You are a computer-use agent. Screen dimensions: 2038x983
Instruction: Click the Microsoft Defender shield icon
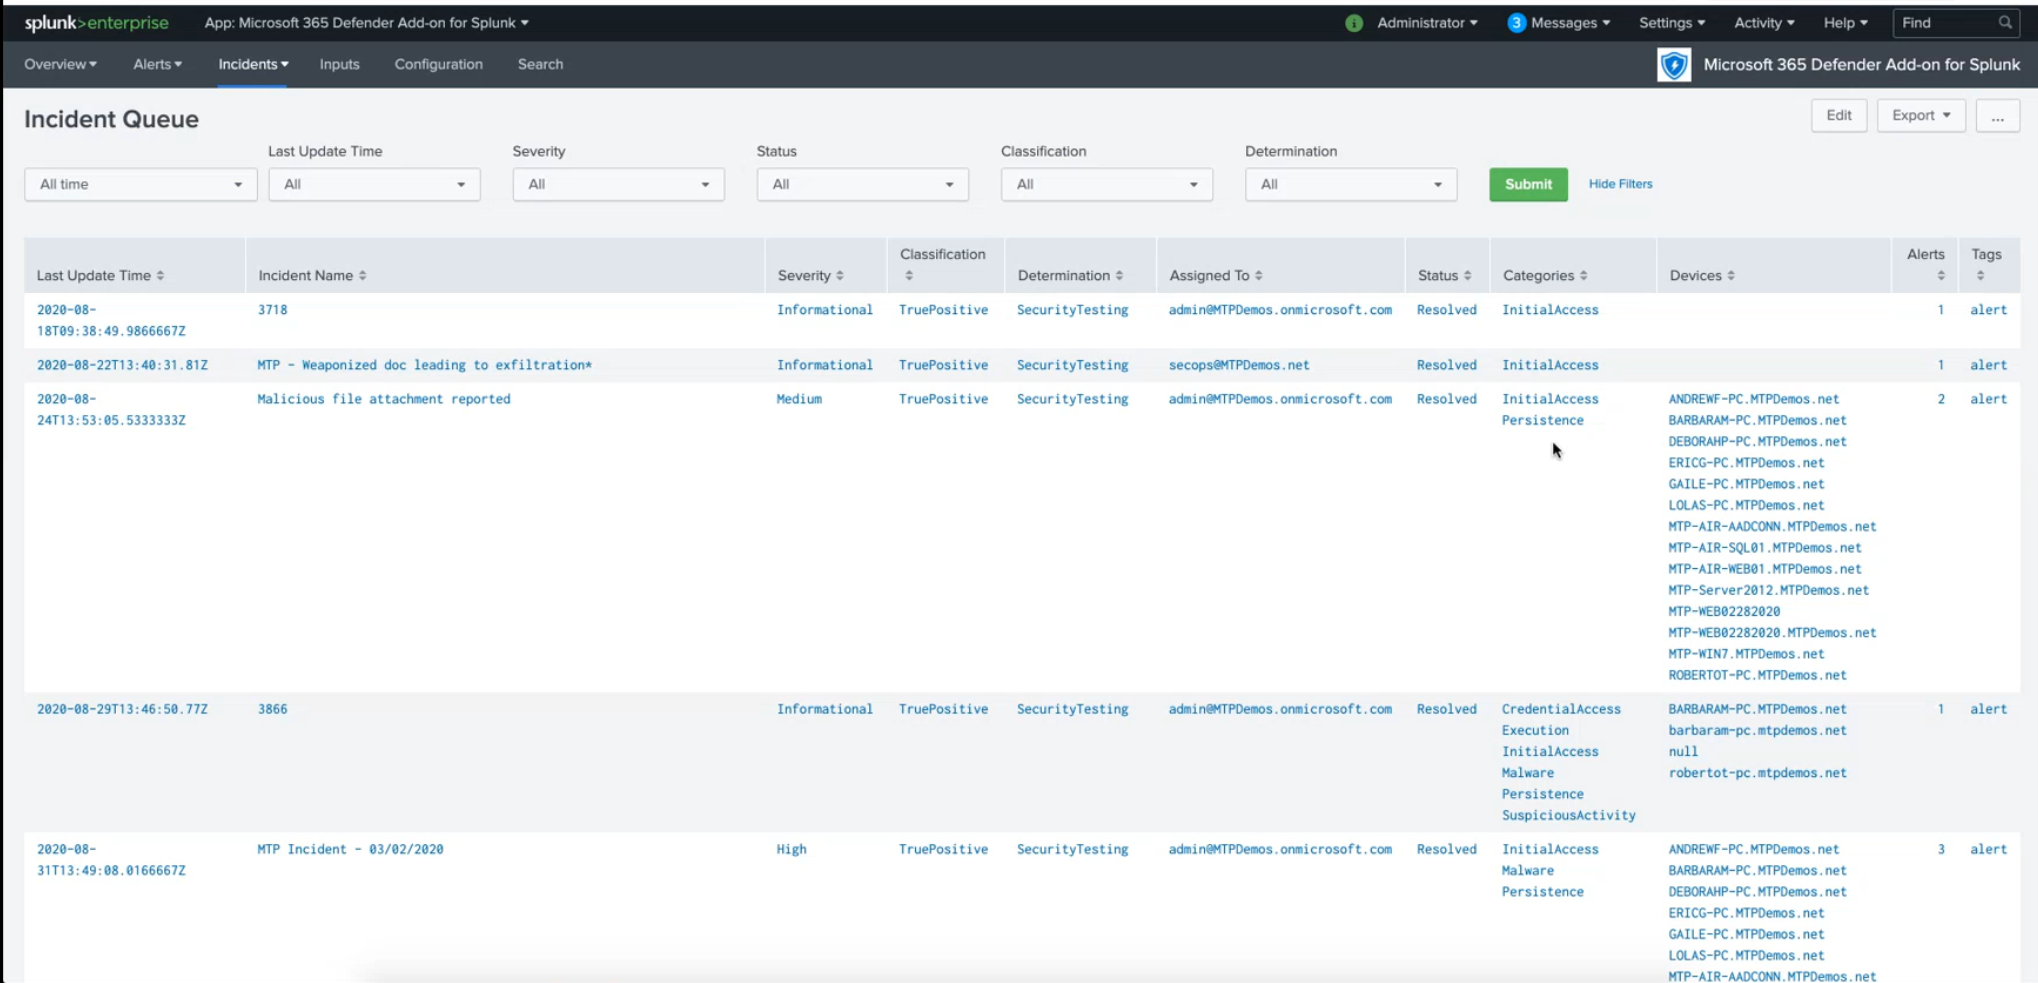[x=1674, y=65]
